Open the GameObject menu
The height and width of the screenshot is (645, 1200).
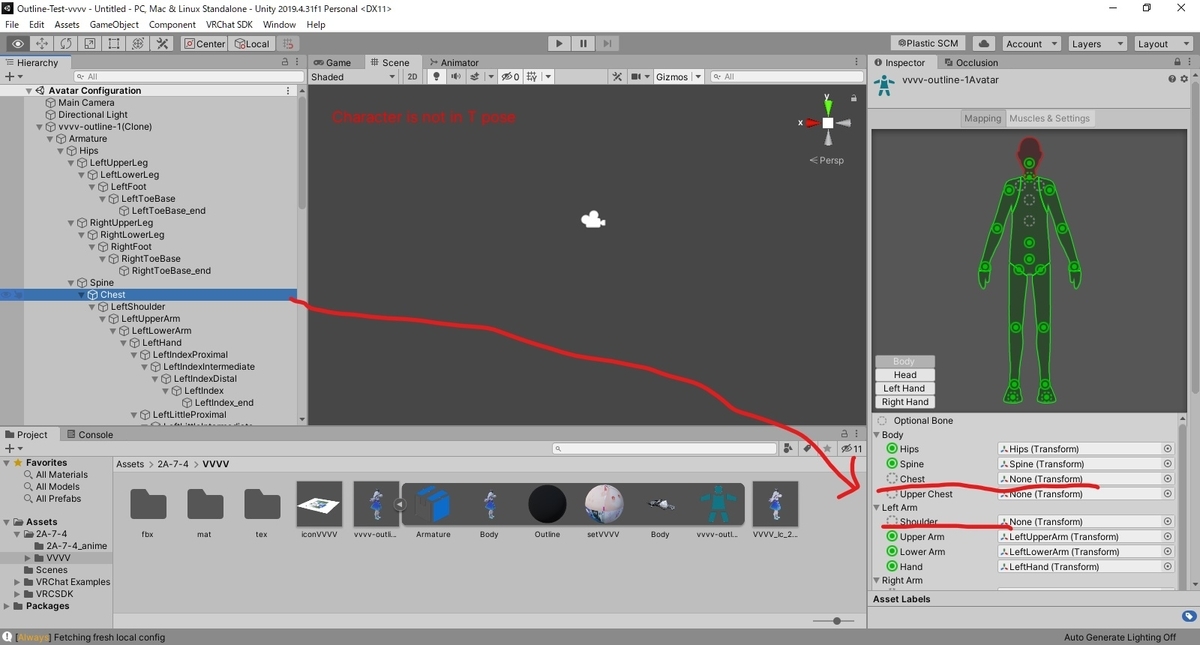click(x=115, y=24)
